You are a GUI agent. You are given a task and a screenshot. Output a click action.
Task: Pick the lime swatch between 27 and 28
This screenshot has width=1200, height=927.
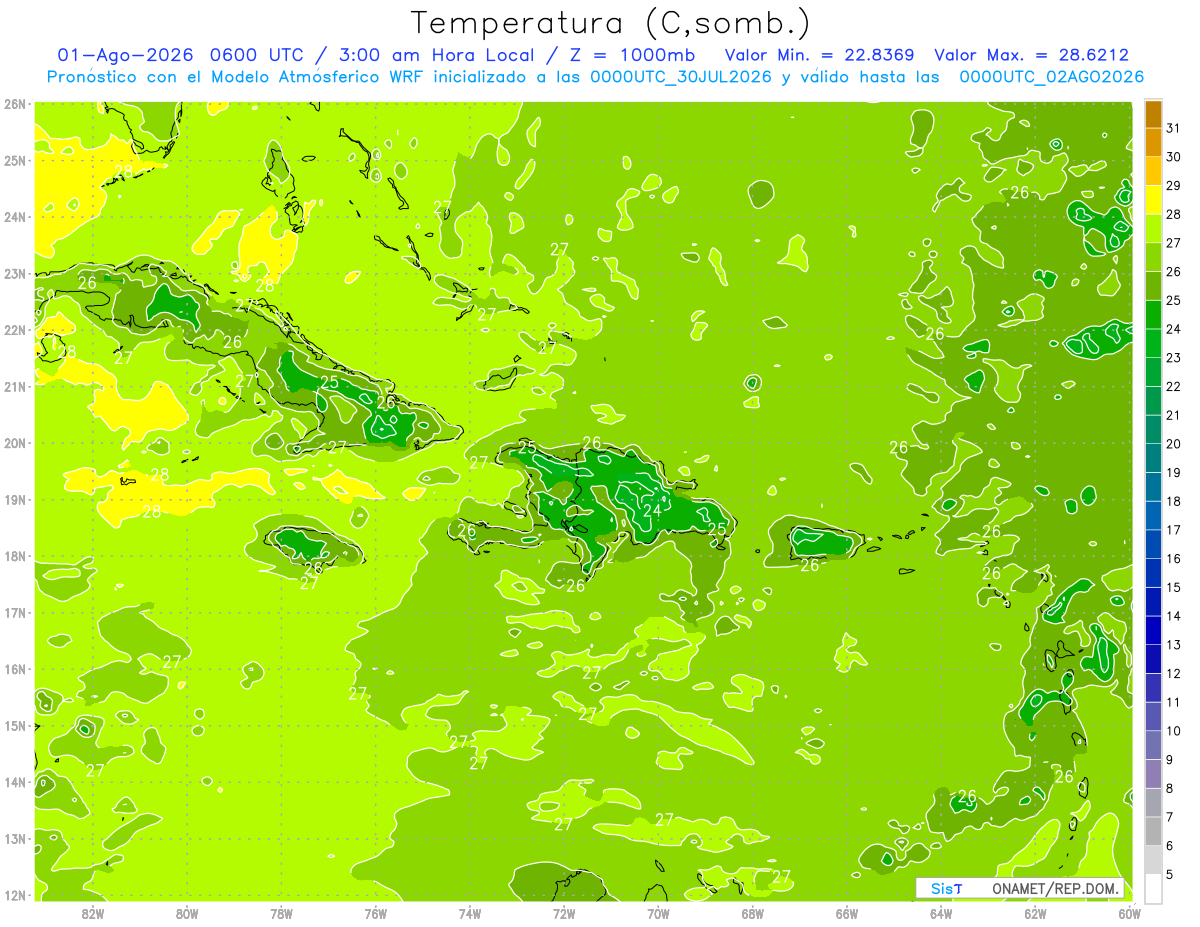(1153, 229)
